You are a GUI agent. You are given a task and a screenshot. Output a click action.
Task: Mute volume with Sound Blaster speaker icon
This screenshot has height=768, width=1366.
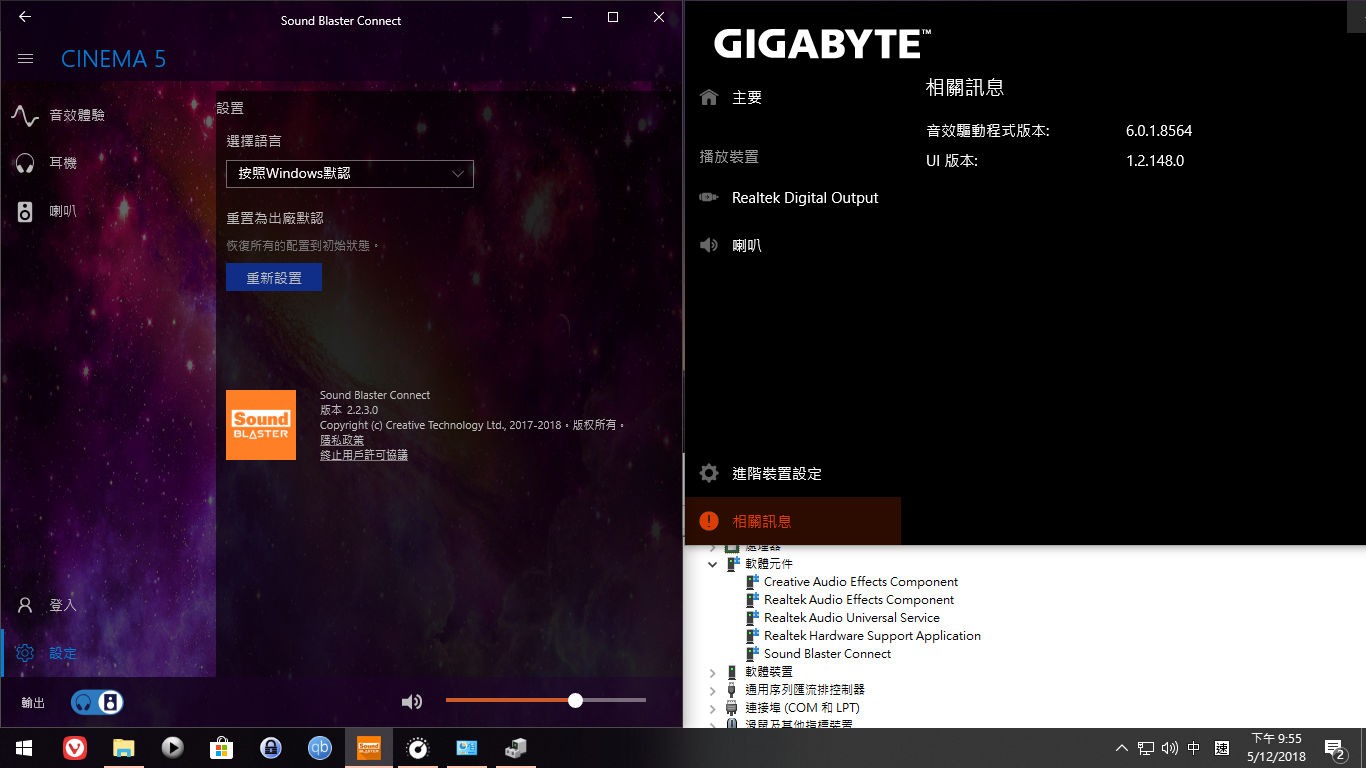click(411, 702)
